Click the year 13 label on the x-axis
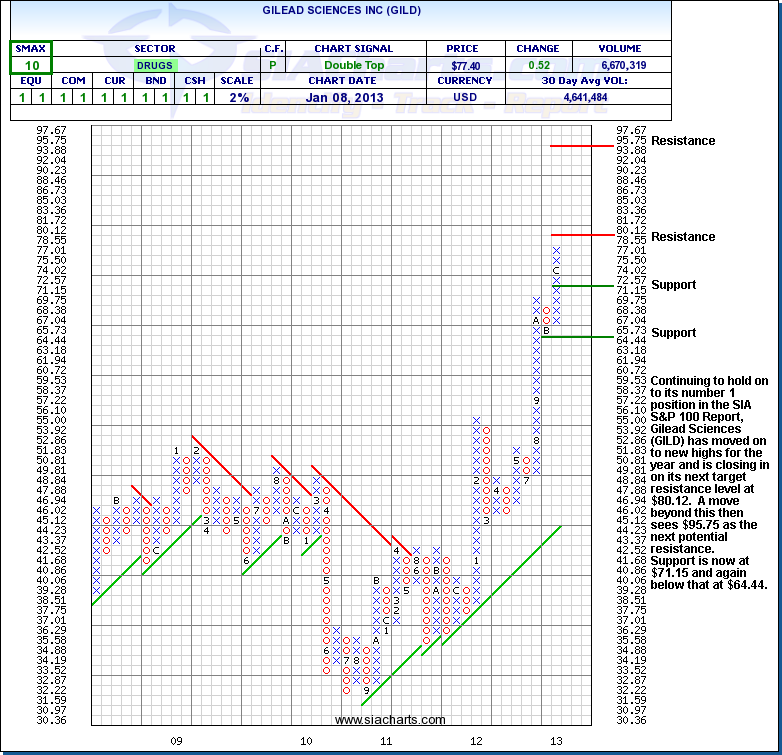This screenshot has width=782, height=755. (x=560, y=741)
